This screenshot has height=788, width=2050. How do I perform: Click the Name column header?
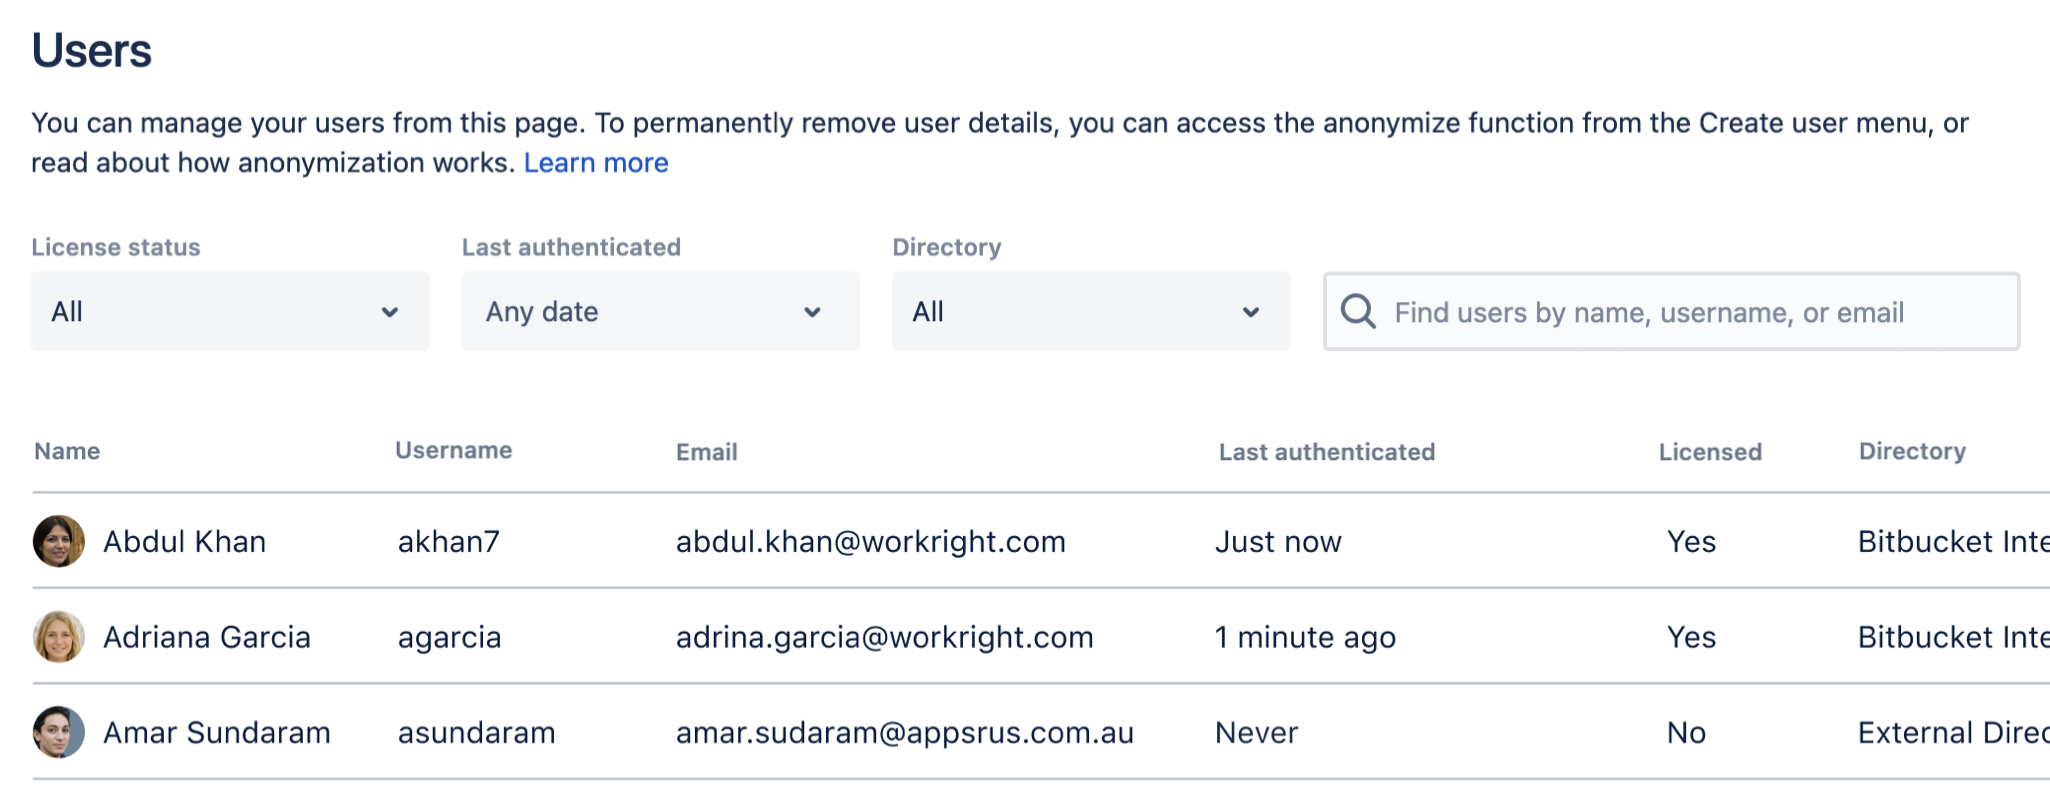tap(67, 451)
